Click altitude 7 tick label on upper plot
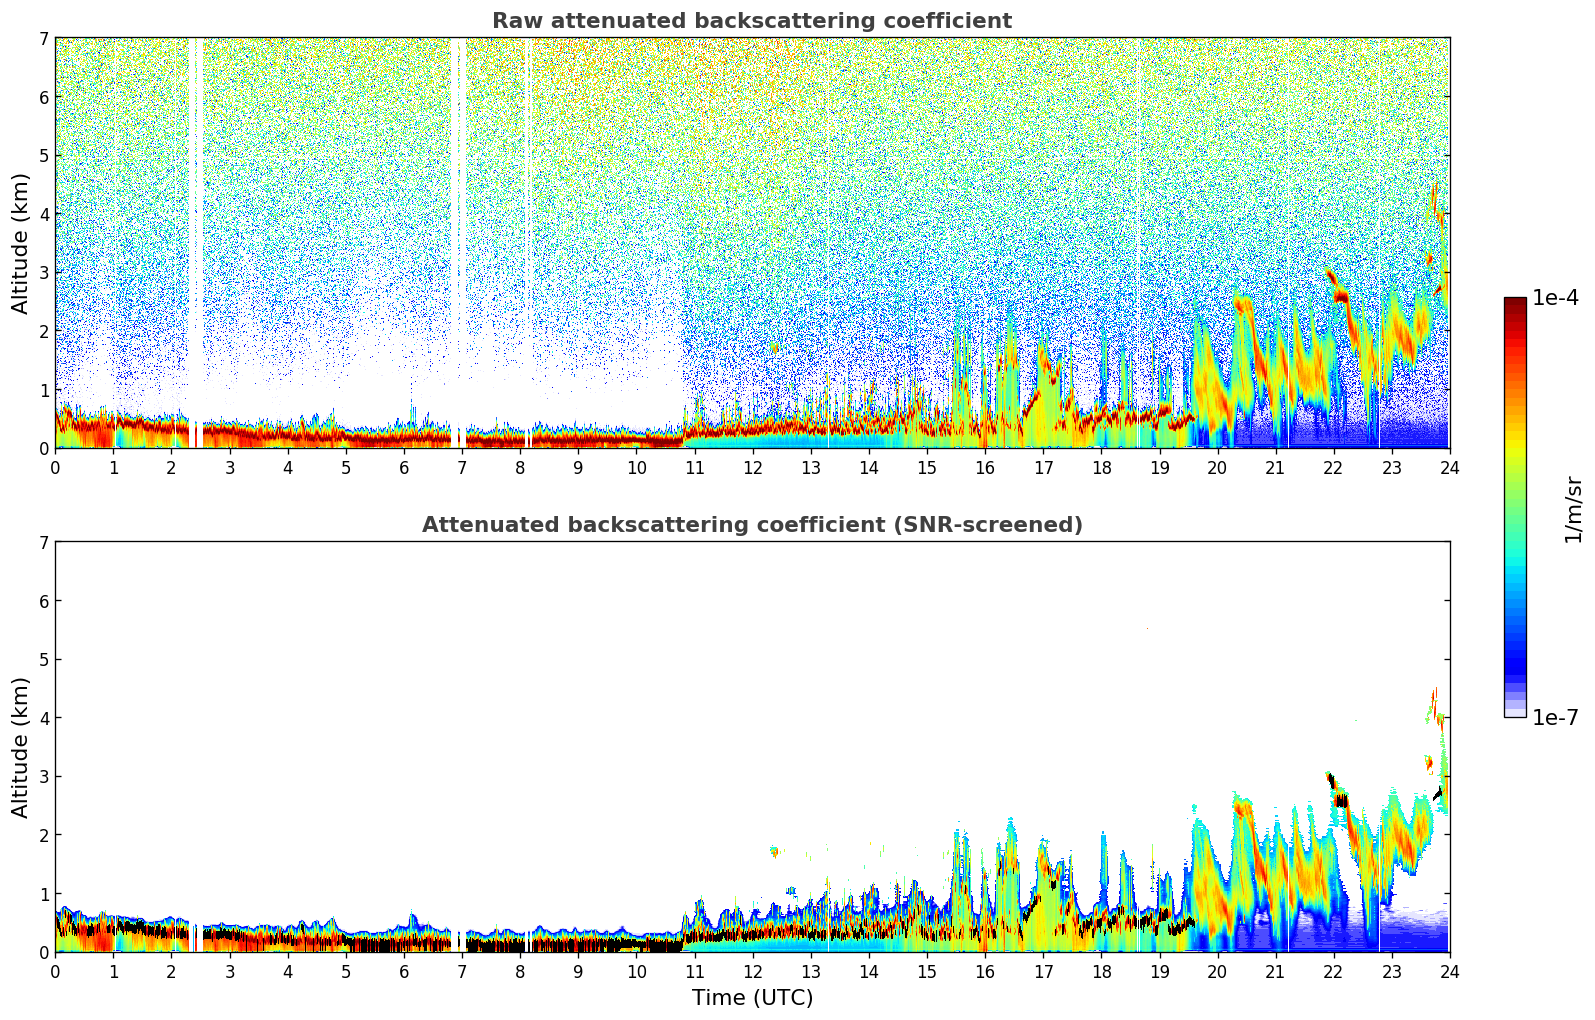Viewport: 1595px width, 1020px height. coord(44,39)
